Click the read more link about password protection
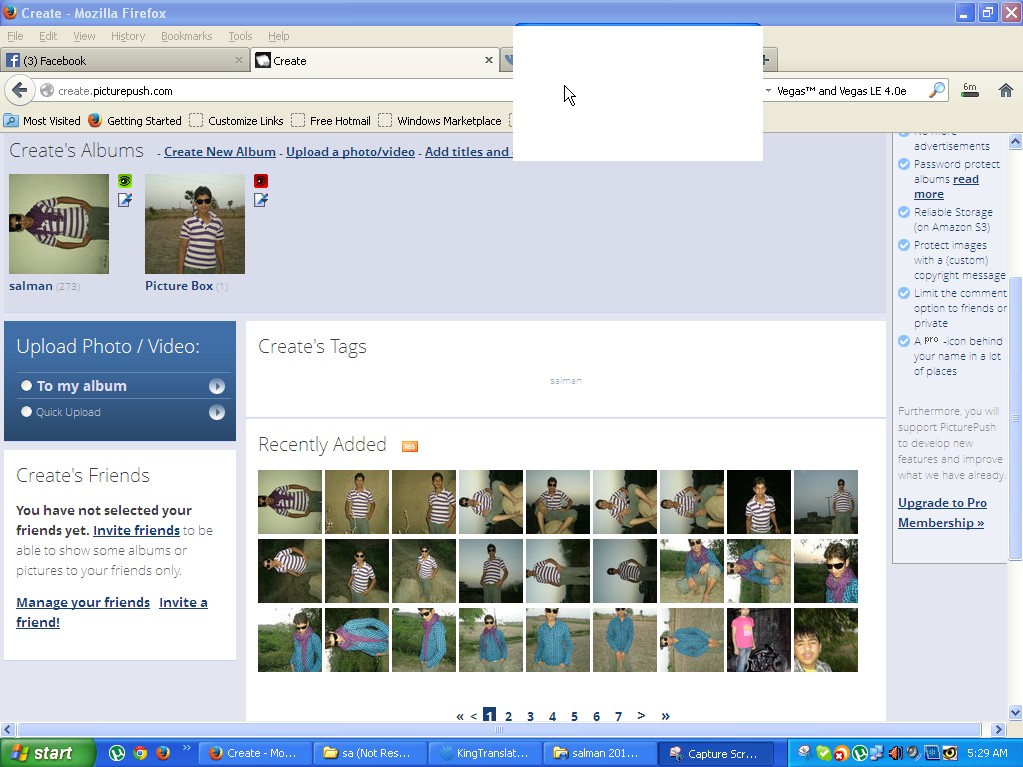The height and width of the screenshot is (767, 1023). [945, 187]
